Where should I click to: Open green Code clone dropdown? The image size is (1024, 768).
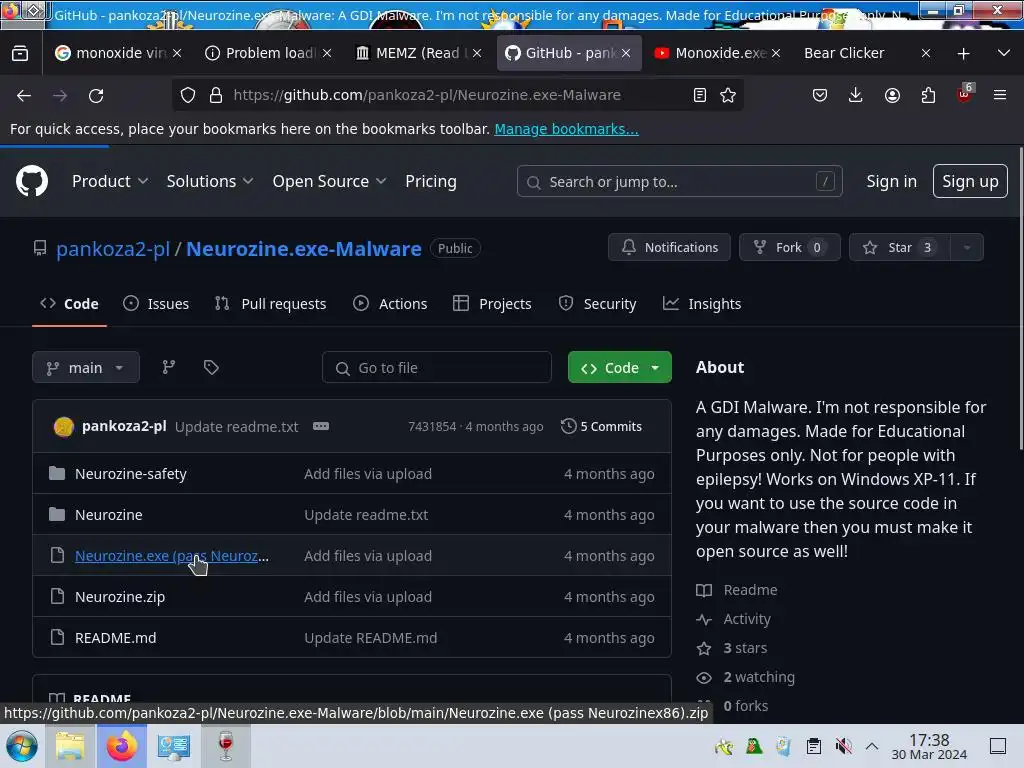(619, 367)
